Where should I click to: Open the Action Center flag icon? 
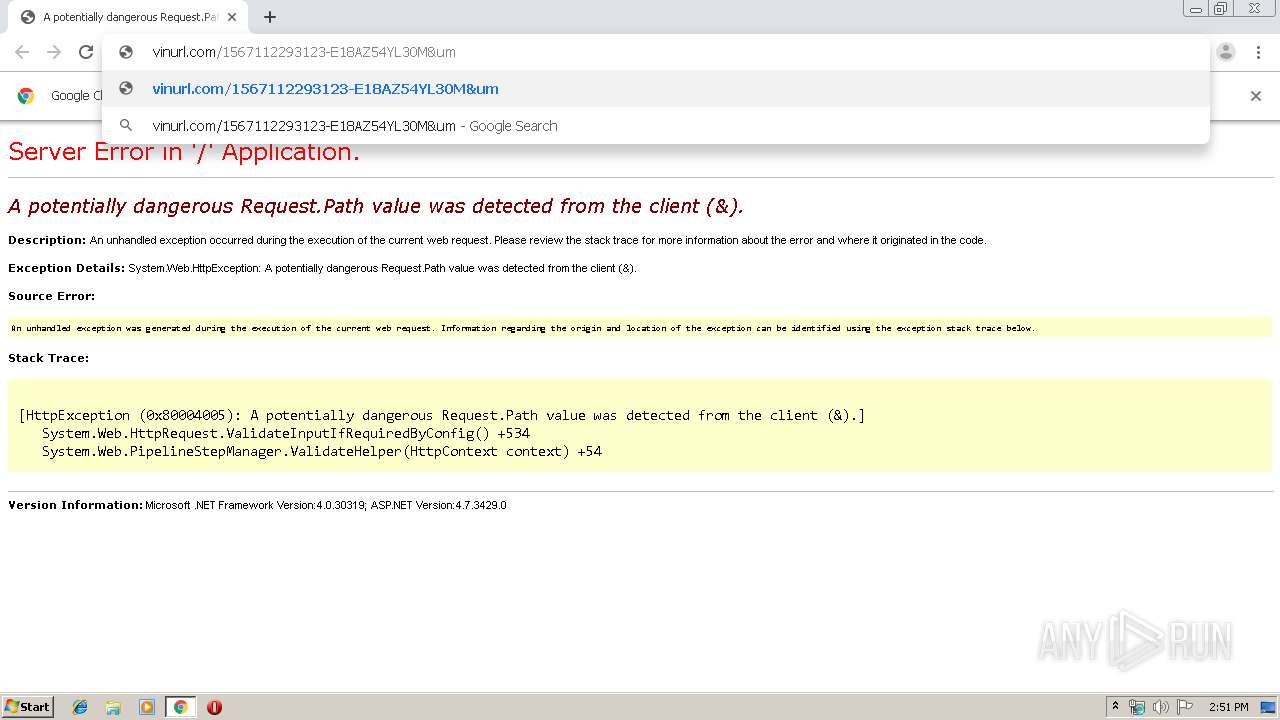coord(1185,707)
